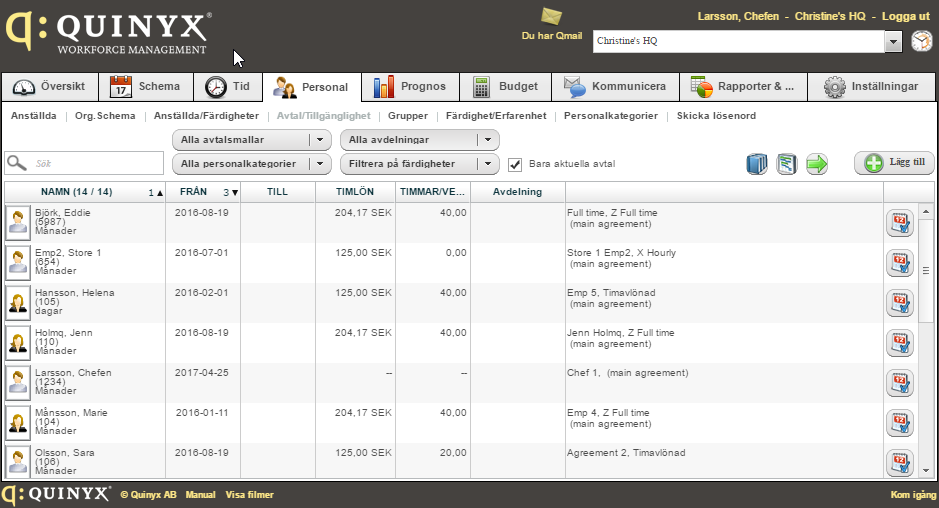Image resolution: width=939 pixels, height=508 pixels.
Task: Click Hansson, Helena's profile picture
Action: [x=18, y=303]
